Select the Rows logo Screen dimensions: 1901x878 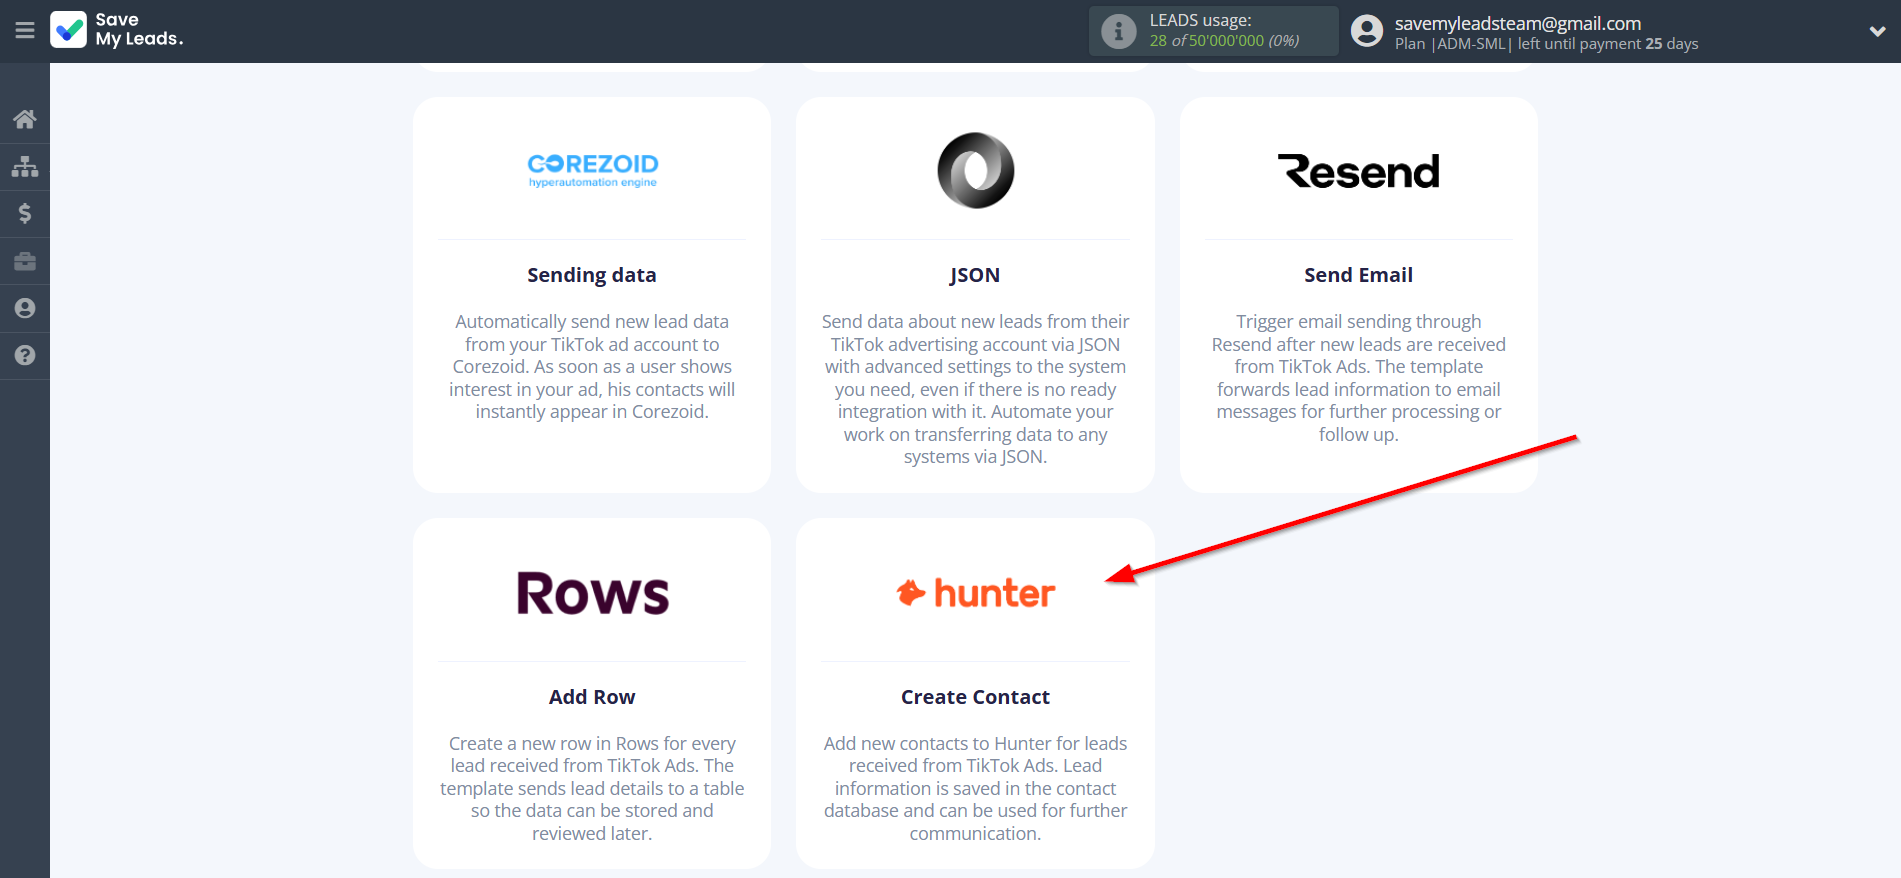pyautogui.click(x=592, y=593)
